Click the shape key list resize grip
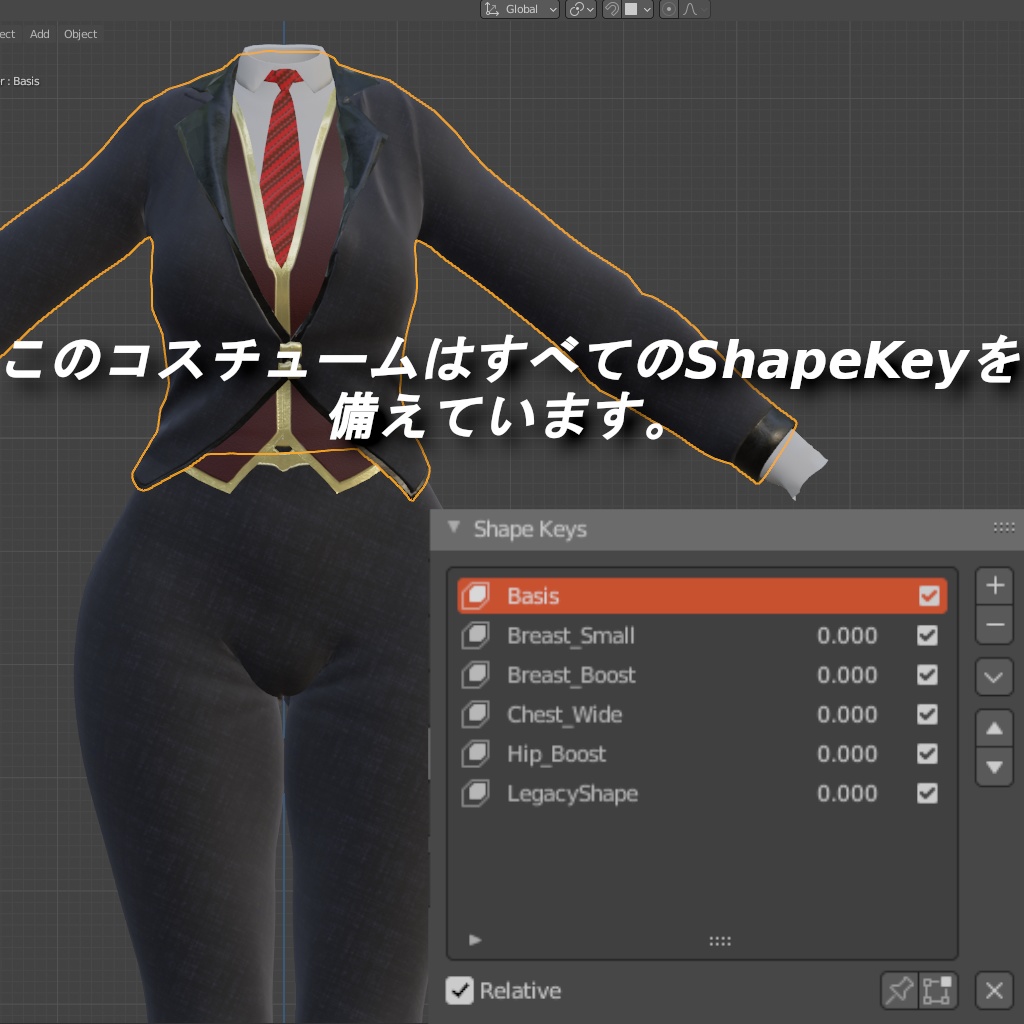The image size is (1024, 1024). tap(720, 941)
